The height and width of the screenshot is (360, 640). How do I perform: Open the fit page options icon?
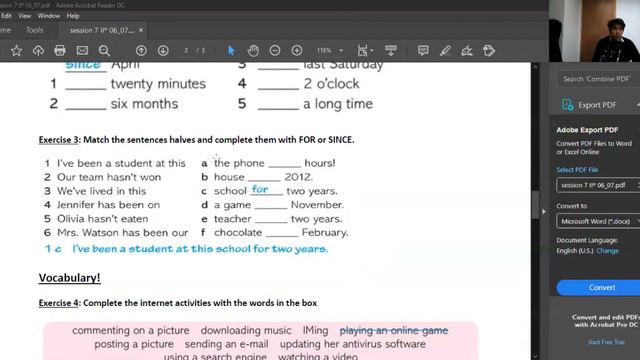pos(365,51)
